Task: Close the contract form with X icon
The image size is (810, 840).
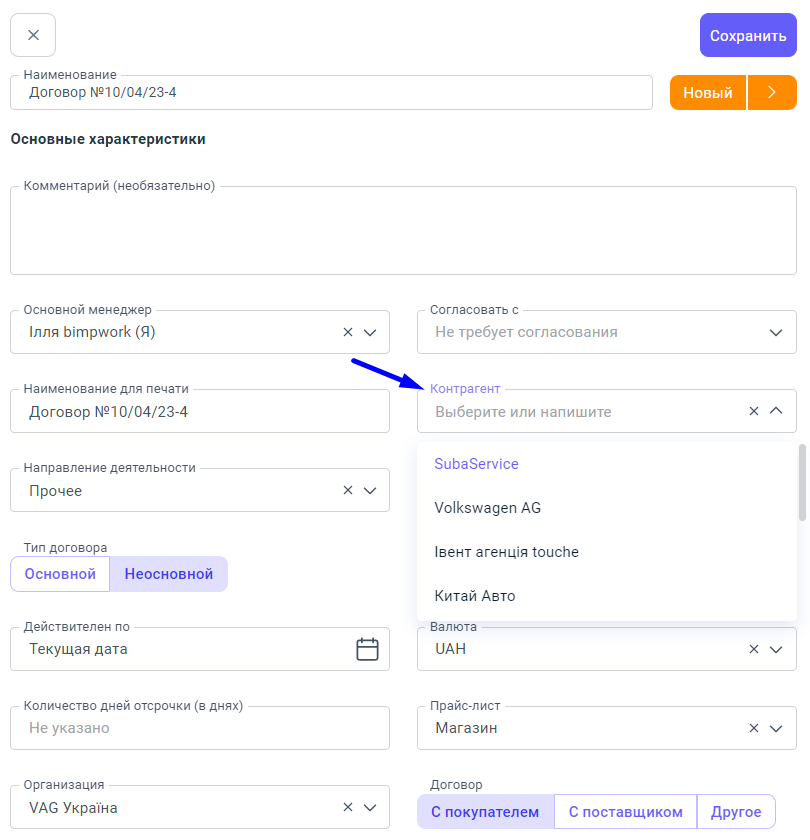Action: [x=33, y=35]
